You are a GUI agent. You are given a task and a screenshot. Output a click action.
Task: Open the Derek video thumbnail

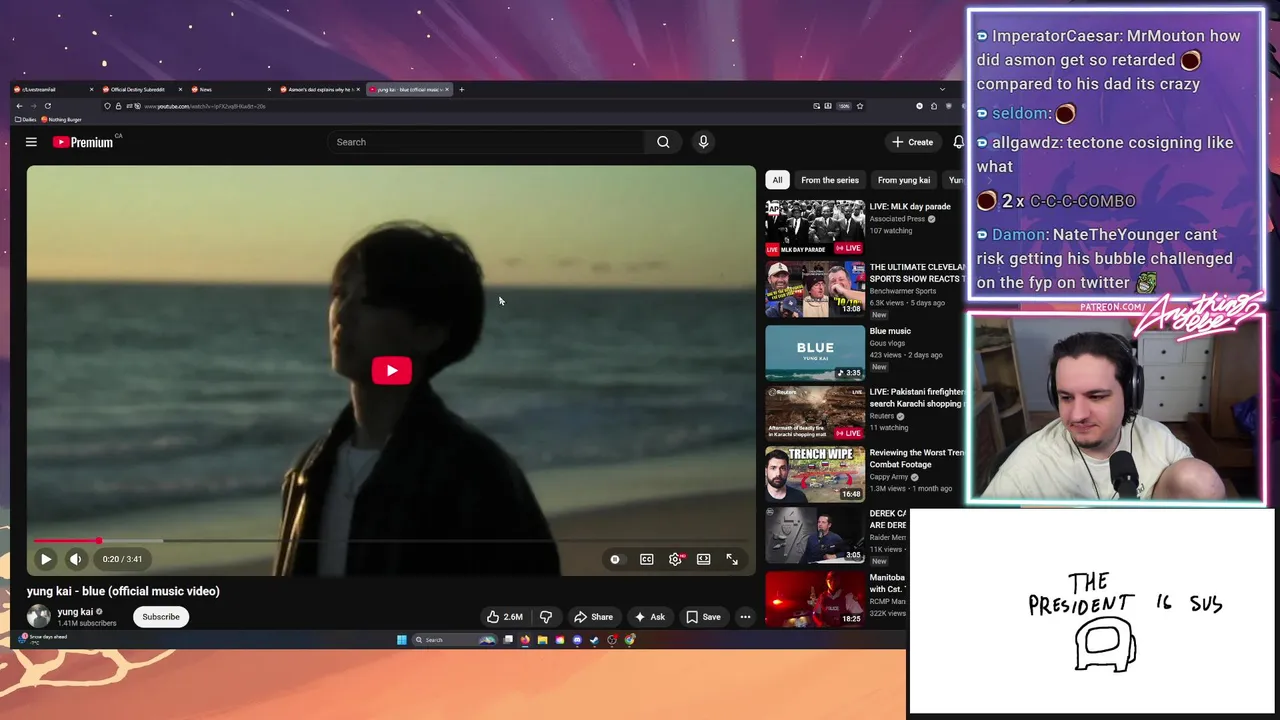815,535
